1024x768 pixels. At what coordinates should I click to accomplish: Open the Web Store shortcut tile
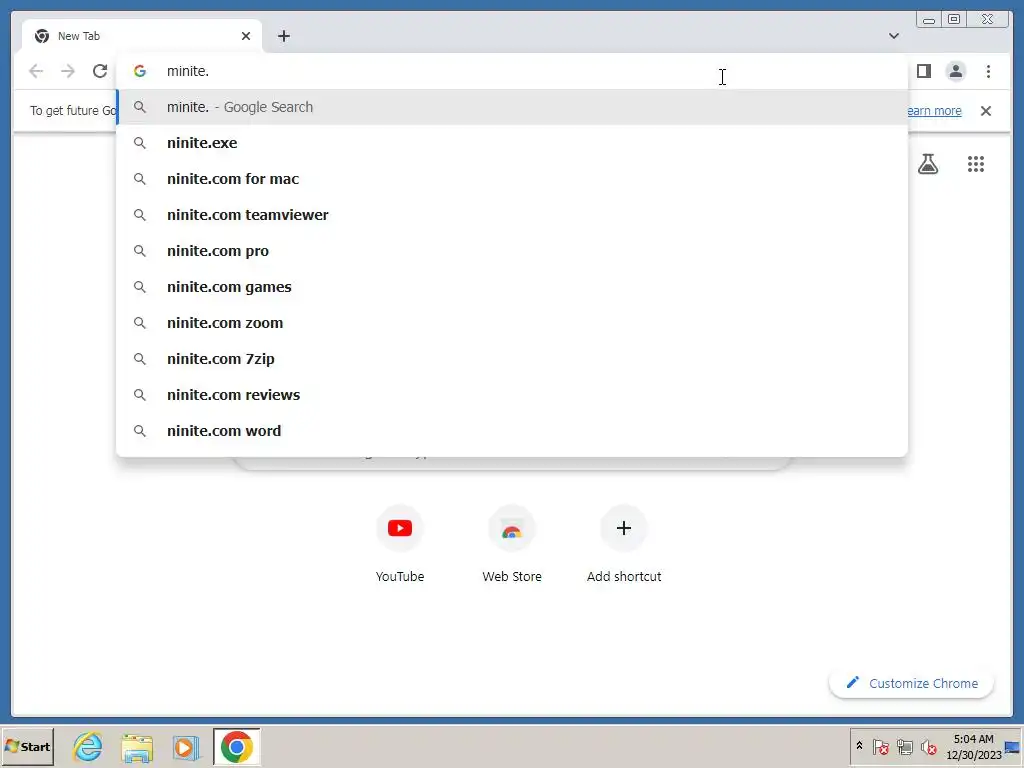tap(512, 544)
